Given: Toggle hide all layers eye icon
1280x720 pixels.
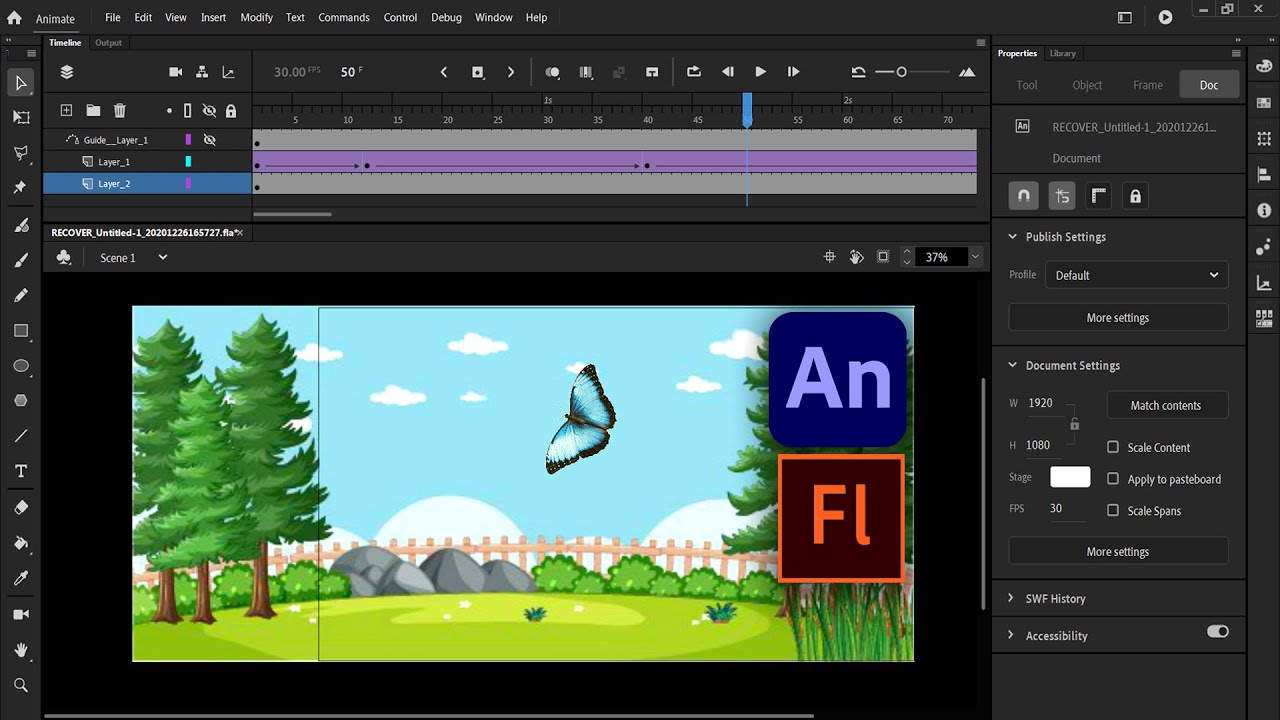Looking at the screenshot, I should (209, 111).
